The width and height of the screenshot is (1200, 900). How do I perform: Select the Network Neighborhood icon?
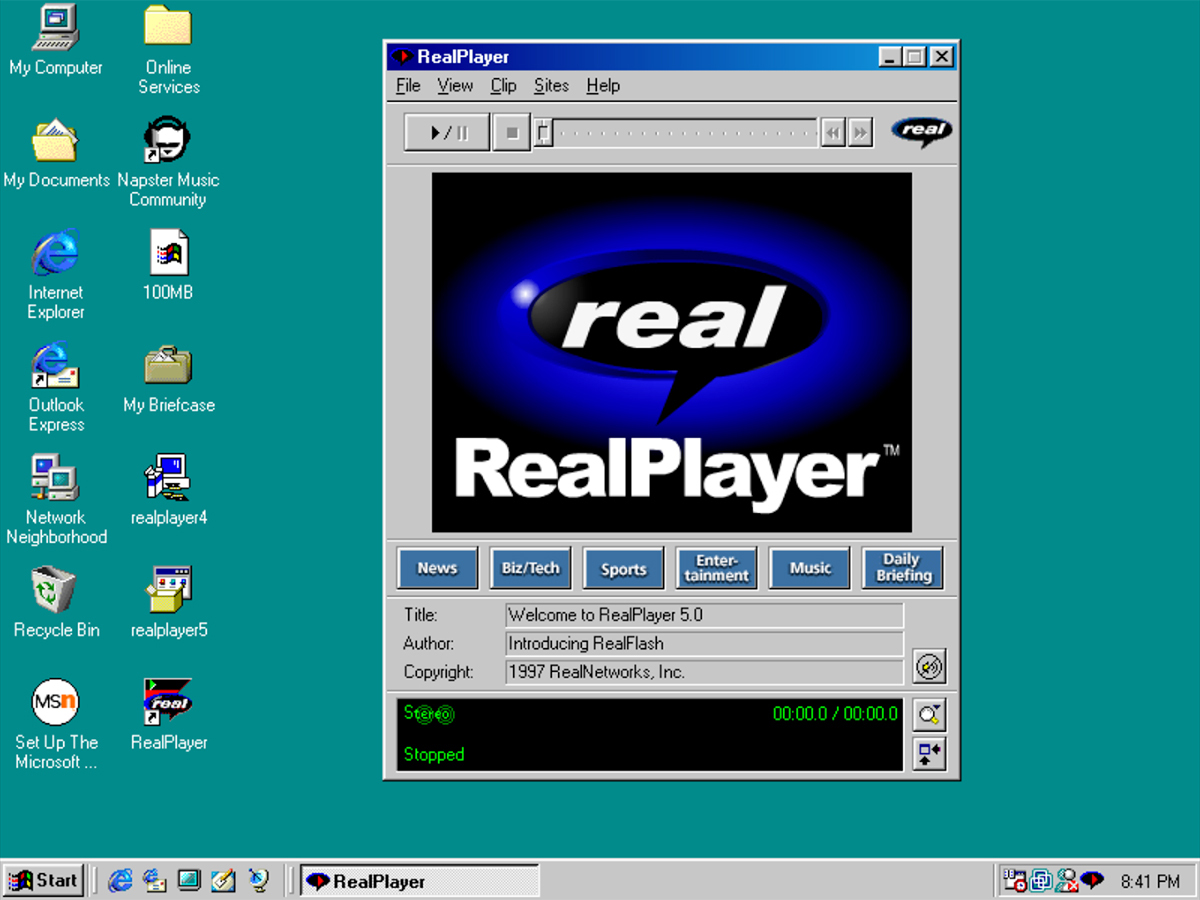[56, 500]
